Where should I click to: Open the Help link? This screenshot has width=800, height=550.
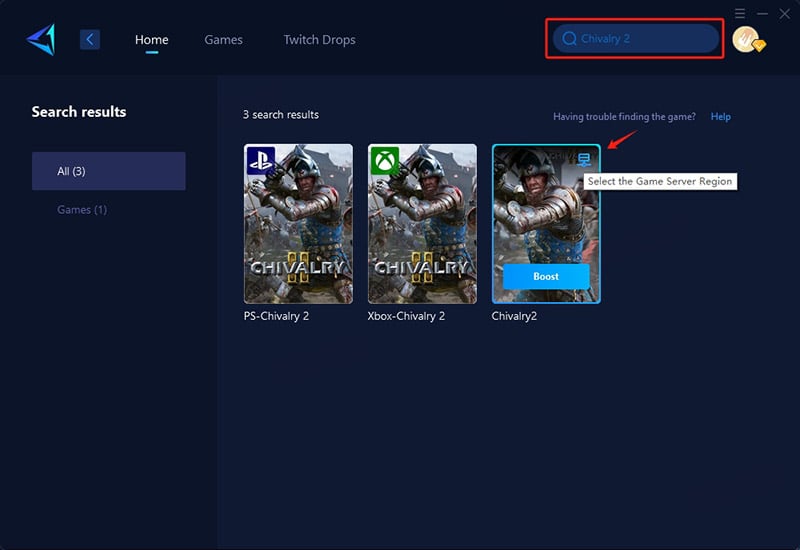click(720, 116)
